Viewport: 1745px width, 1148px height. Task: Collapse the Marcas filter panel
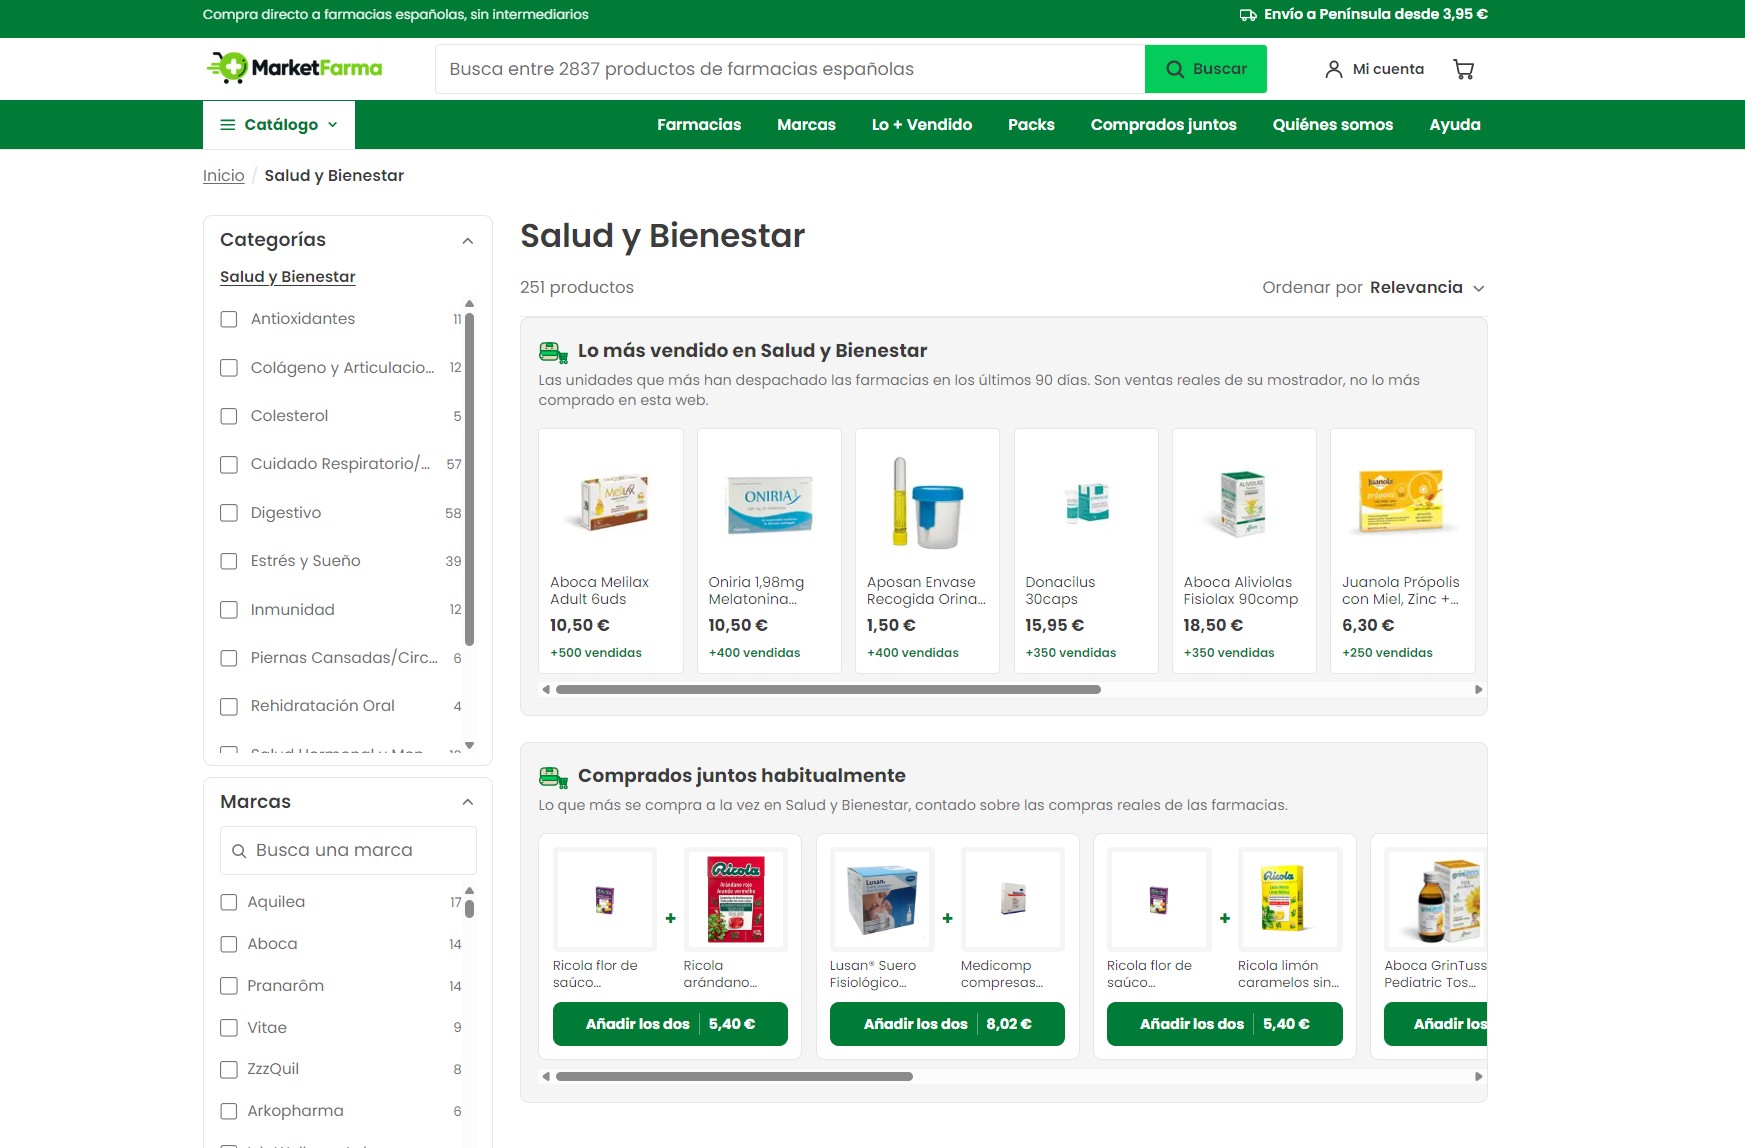(467, 802)
